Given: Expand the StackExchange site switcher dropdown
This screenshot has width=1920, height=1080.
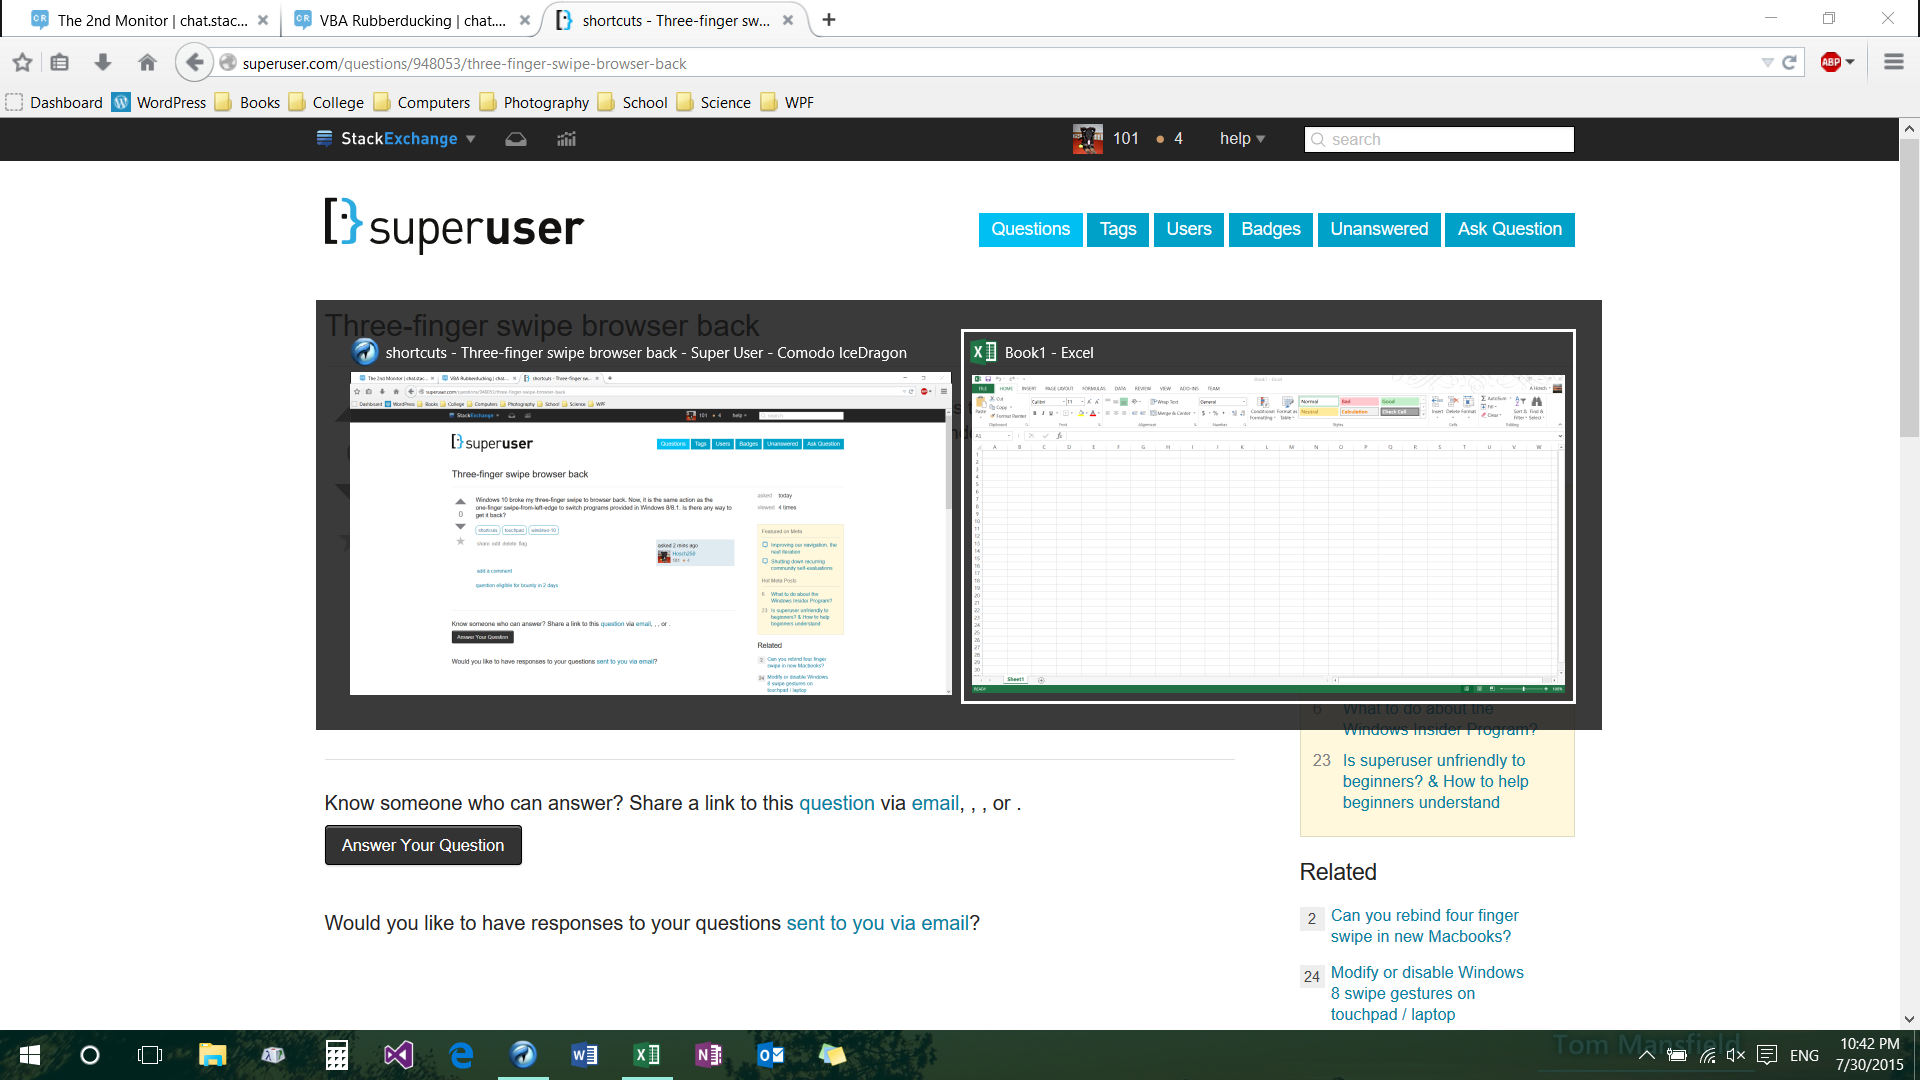Looking at the screenshot, I should point(471,139).
